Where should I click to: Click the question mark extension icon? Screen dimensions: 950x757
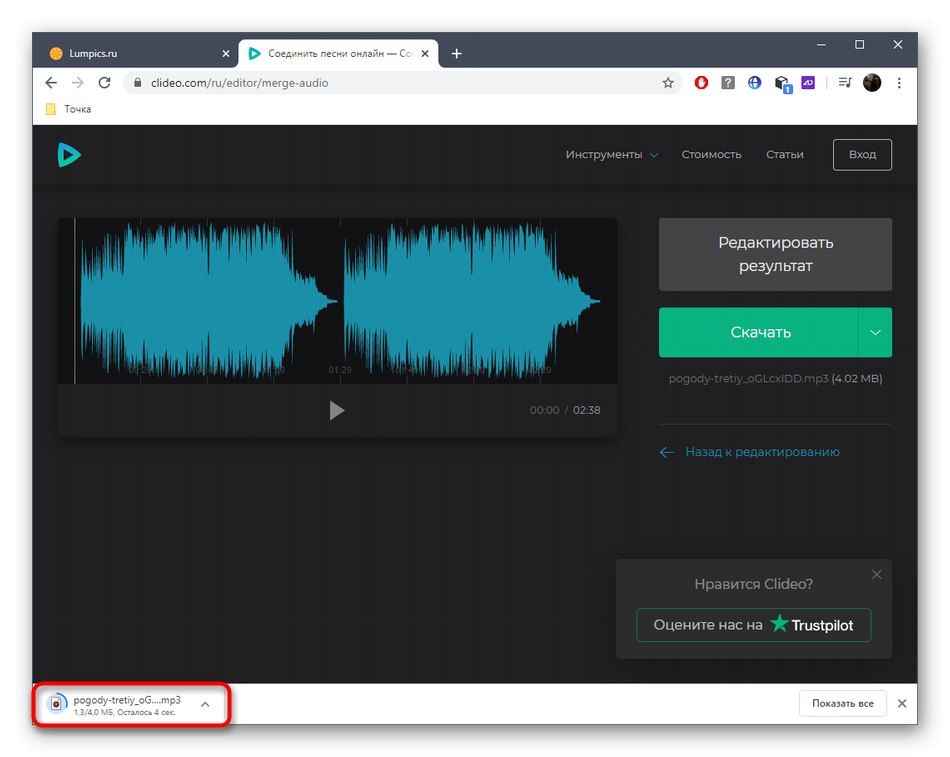point(728,82)
